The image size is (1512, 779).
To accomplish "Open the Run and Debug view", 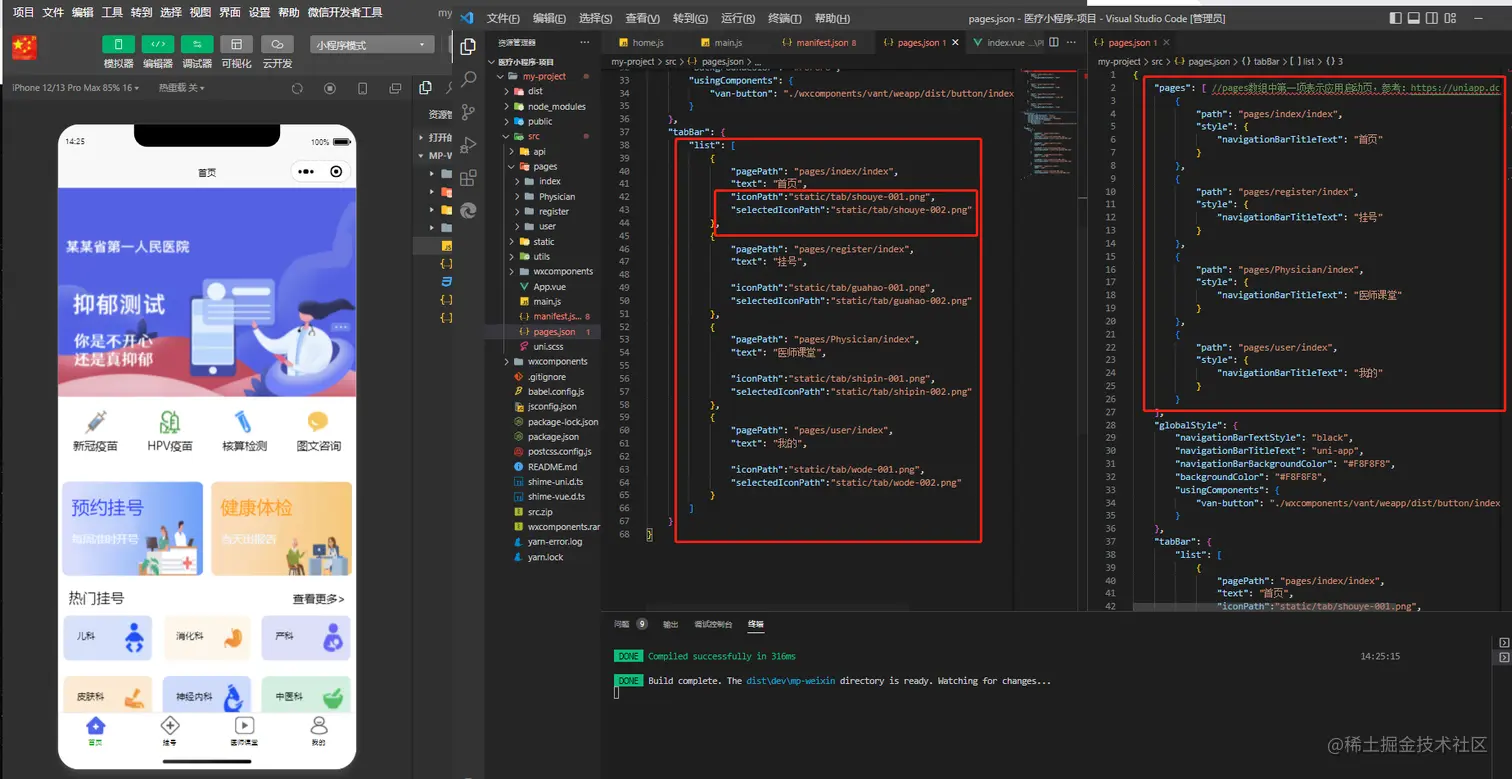I will [468, 145].
